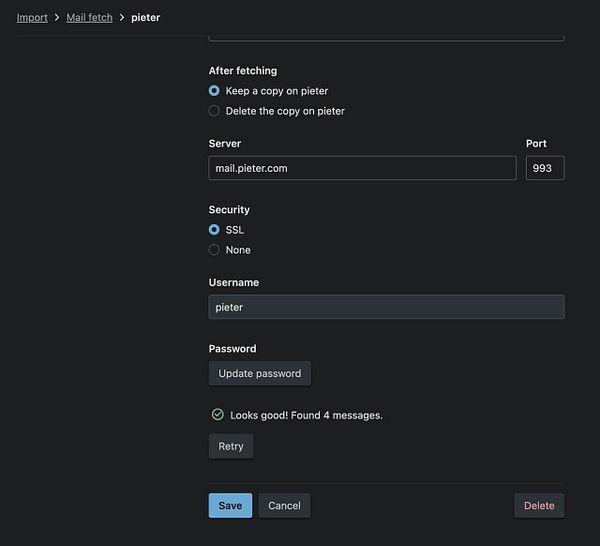
Task: Cancel editing the mail fetch
Action: 284,505
